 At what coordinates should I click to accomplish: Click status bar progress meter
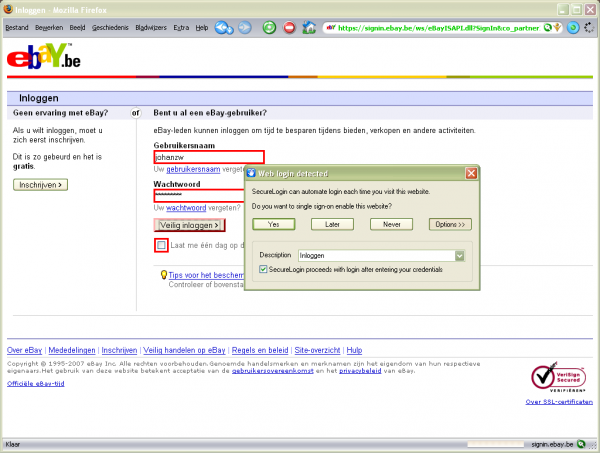click(496, 444)
